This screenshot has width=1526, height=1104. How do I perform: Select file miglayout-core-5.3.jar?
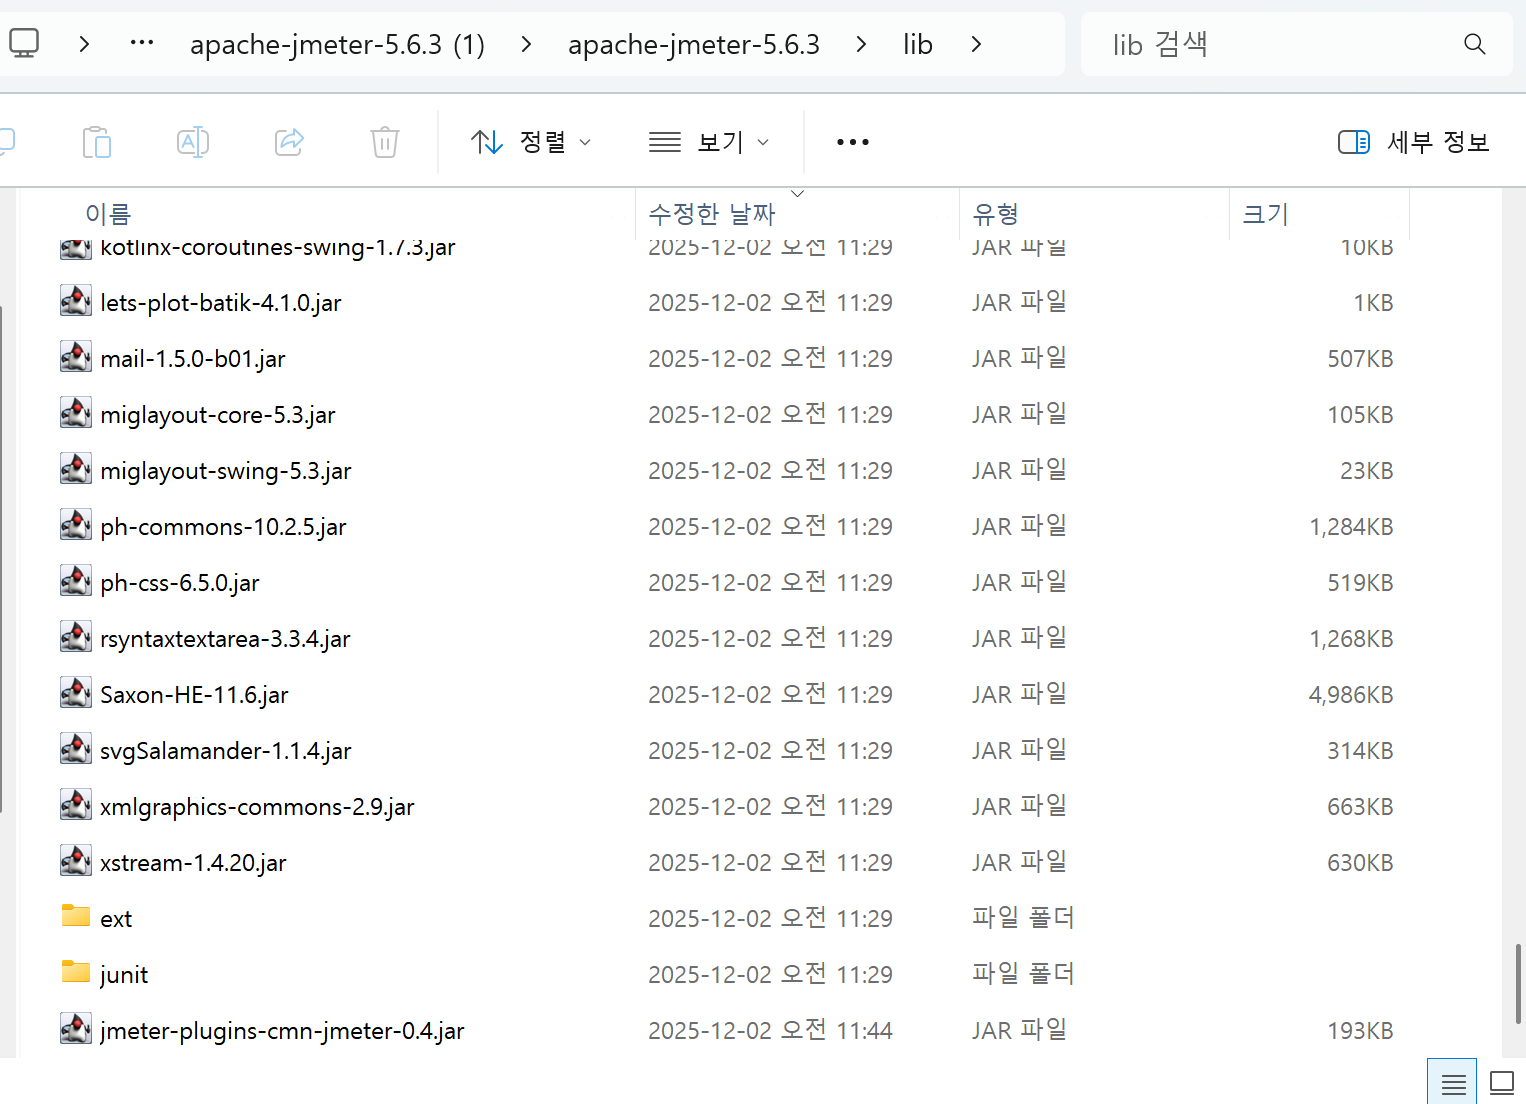217,415
